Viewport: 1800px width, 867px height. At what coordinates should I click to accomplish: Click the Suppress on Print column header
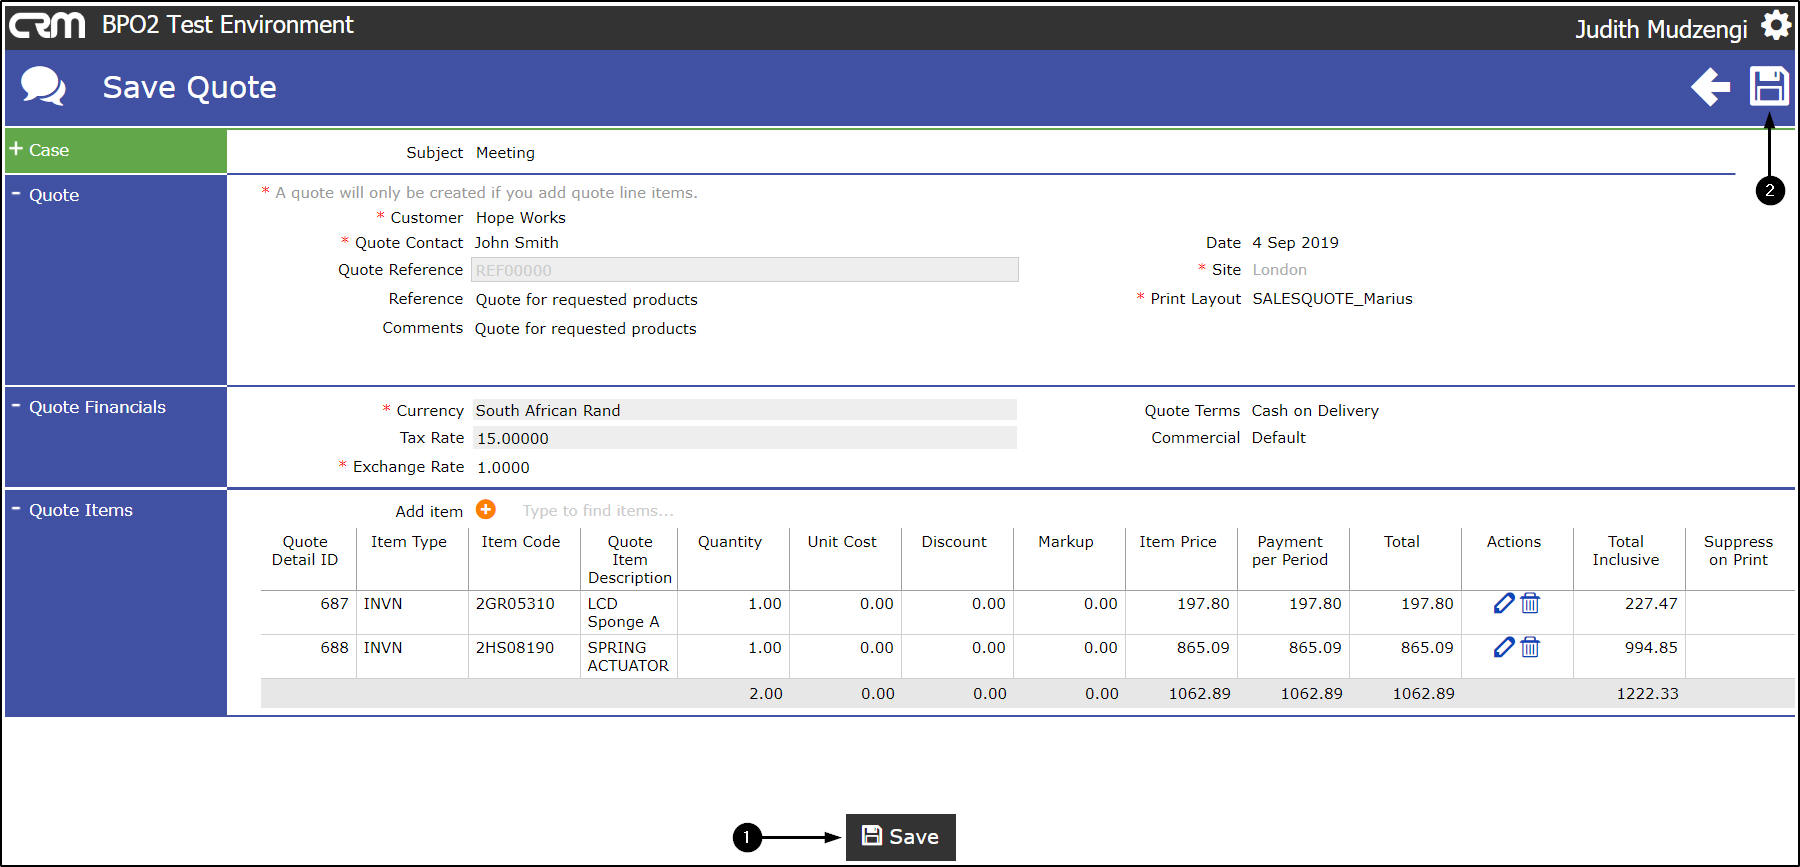pos(1738,551)
